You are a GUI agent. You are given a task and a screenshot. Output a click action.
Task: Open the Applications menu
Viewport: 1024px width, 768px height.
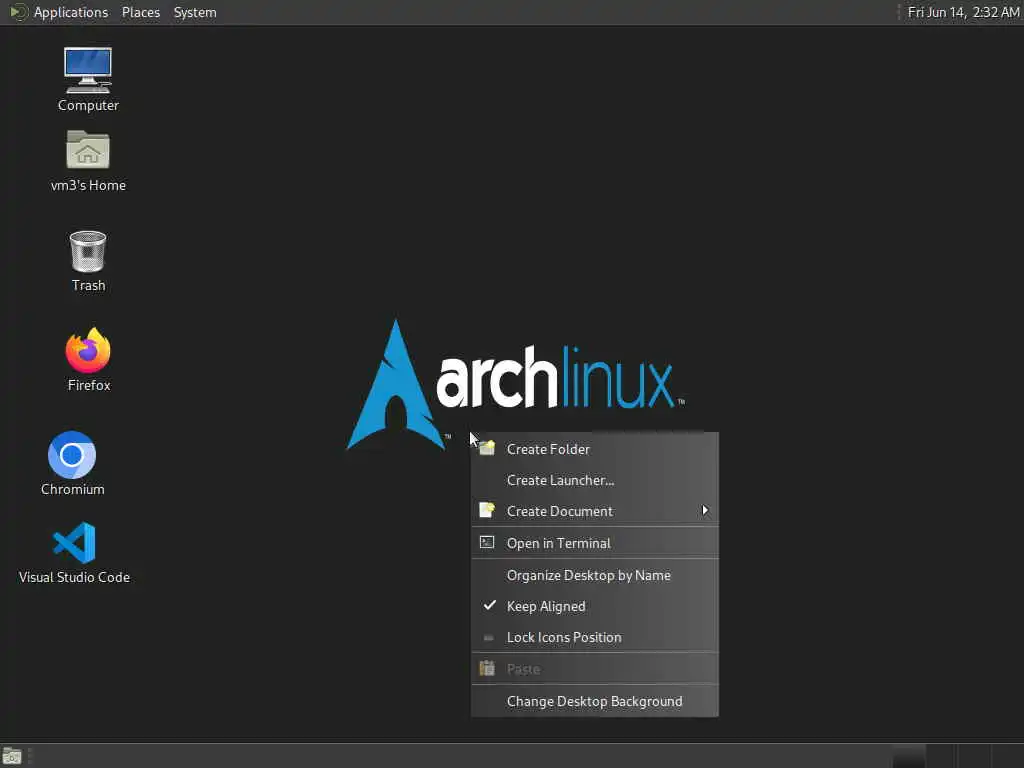pyautogui.click(x=71, y=12)
